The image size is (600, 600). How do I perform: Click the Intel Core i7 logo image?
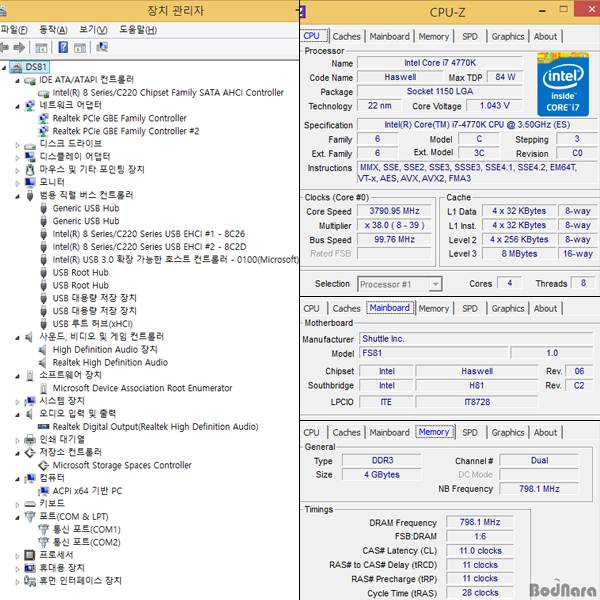[x=562, y=84]
